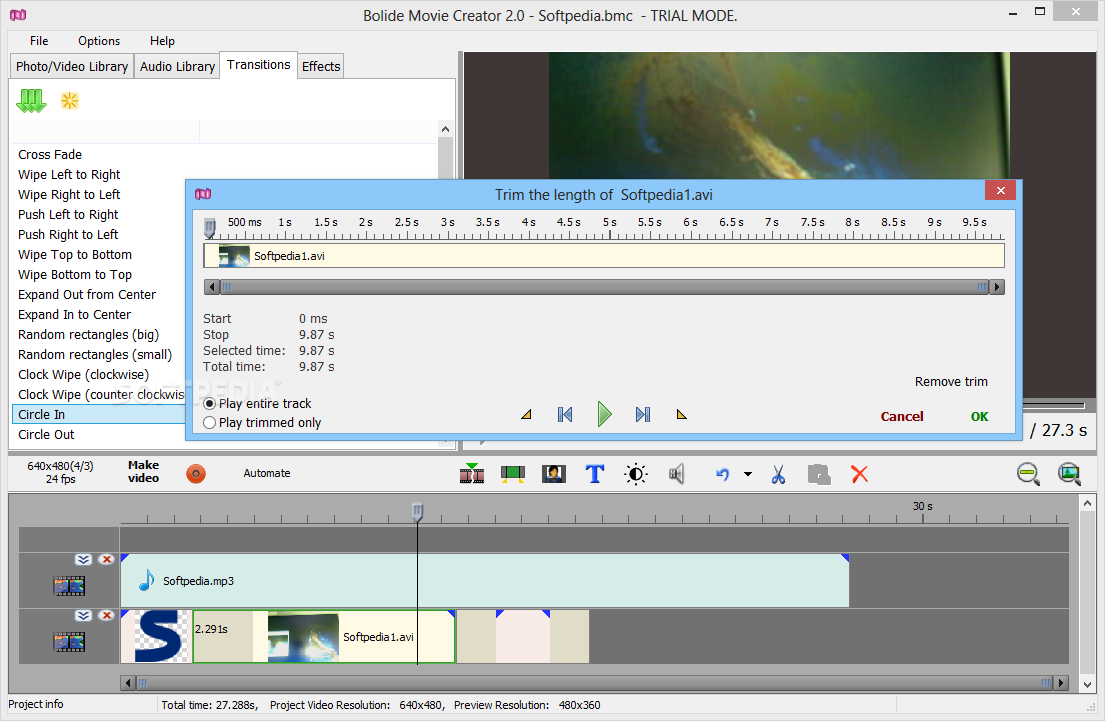
Task: Open the Options menu
Action: [99, 41]
